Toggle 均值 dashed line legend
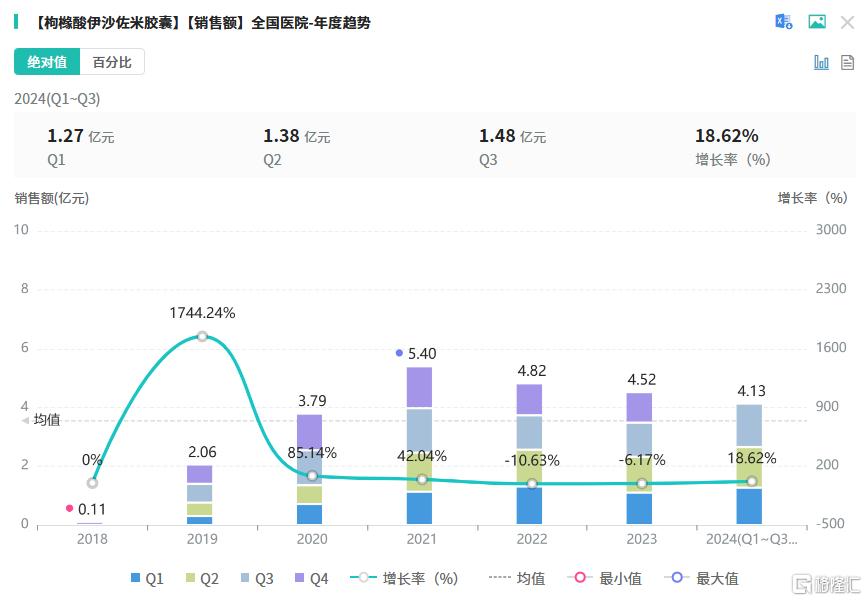 (517, 578)
